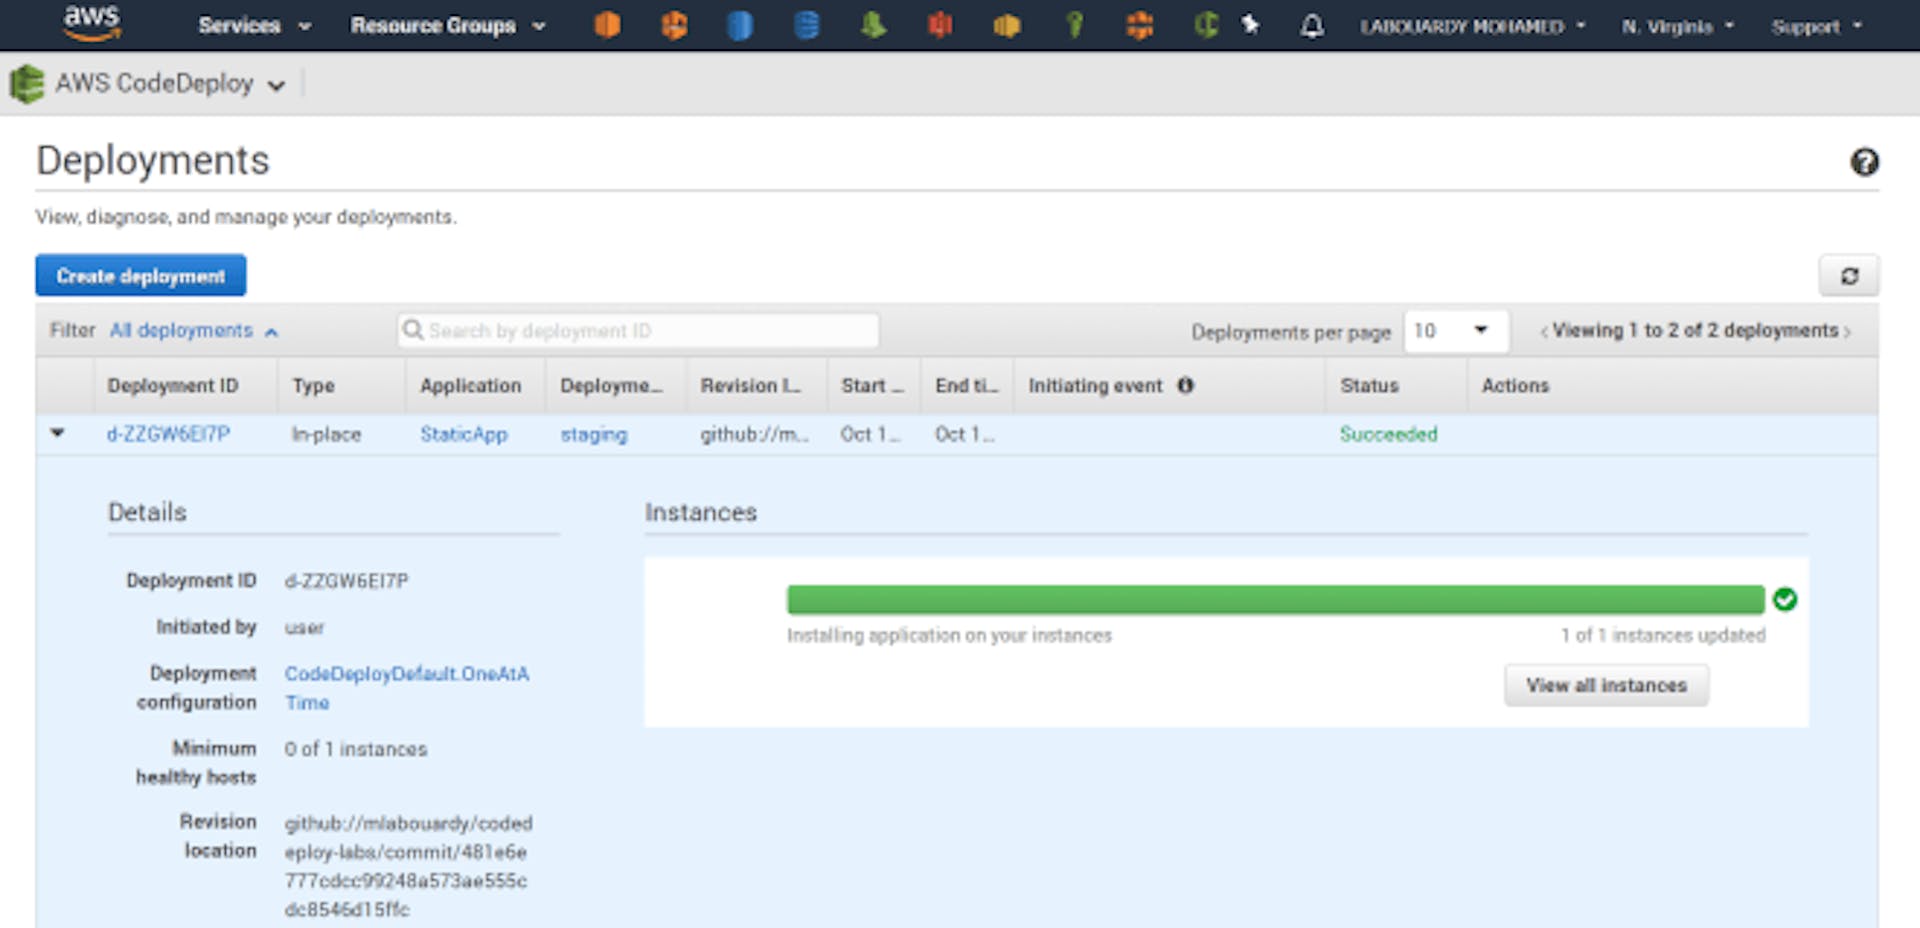Click the Create deployment button
Screen dimensions: 1920x928
141,276
